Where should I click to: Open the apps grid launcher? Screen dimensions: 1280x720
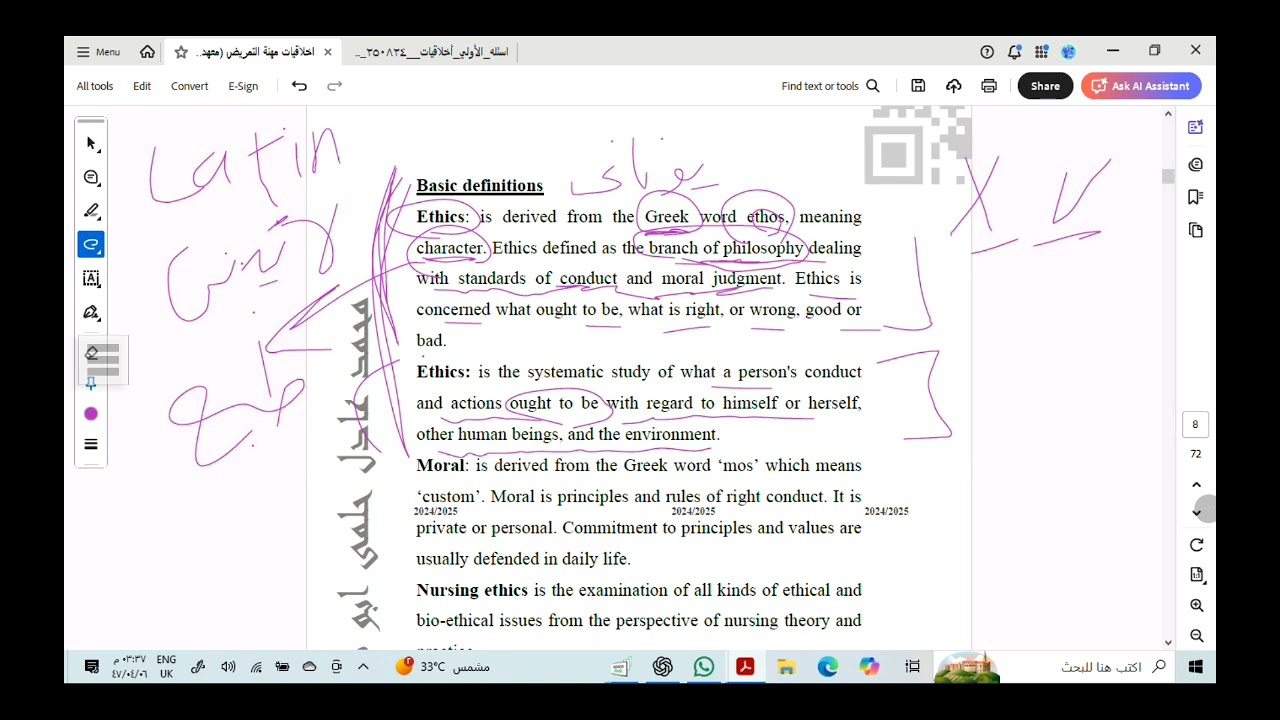click(1041, 52)
